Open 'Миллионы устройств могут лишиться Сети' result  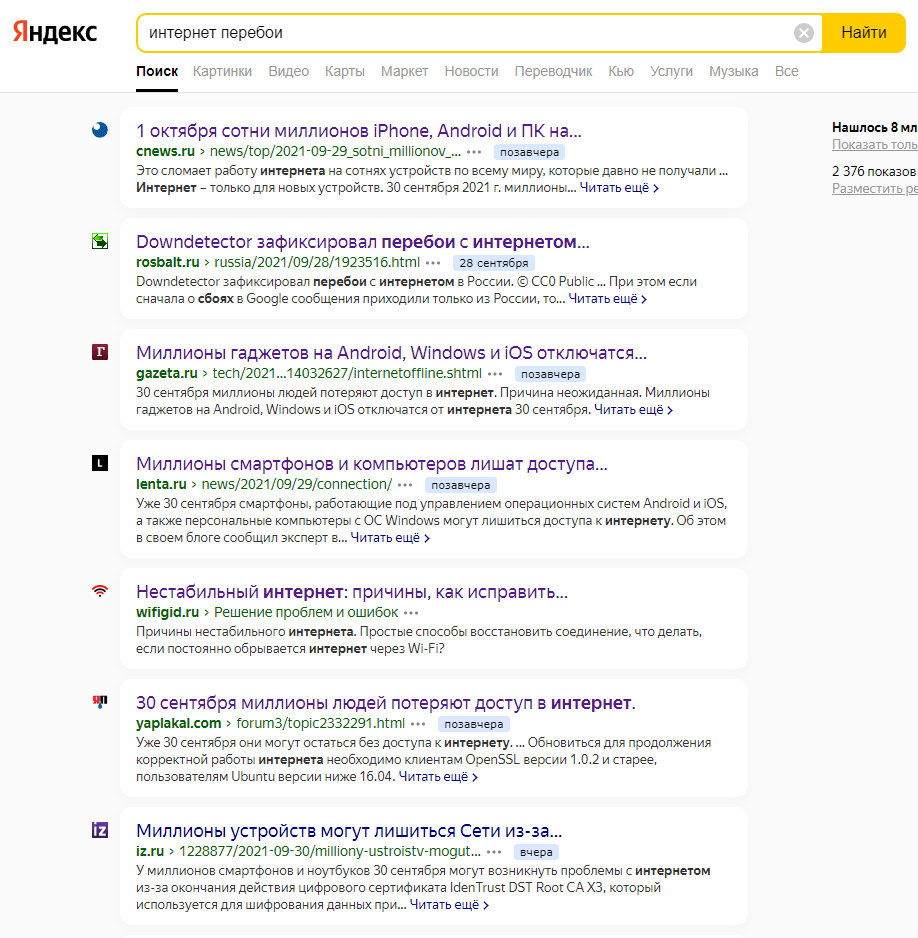(349, 831)
